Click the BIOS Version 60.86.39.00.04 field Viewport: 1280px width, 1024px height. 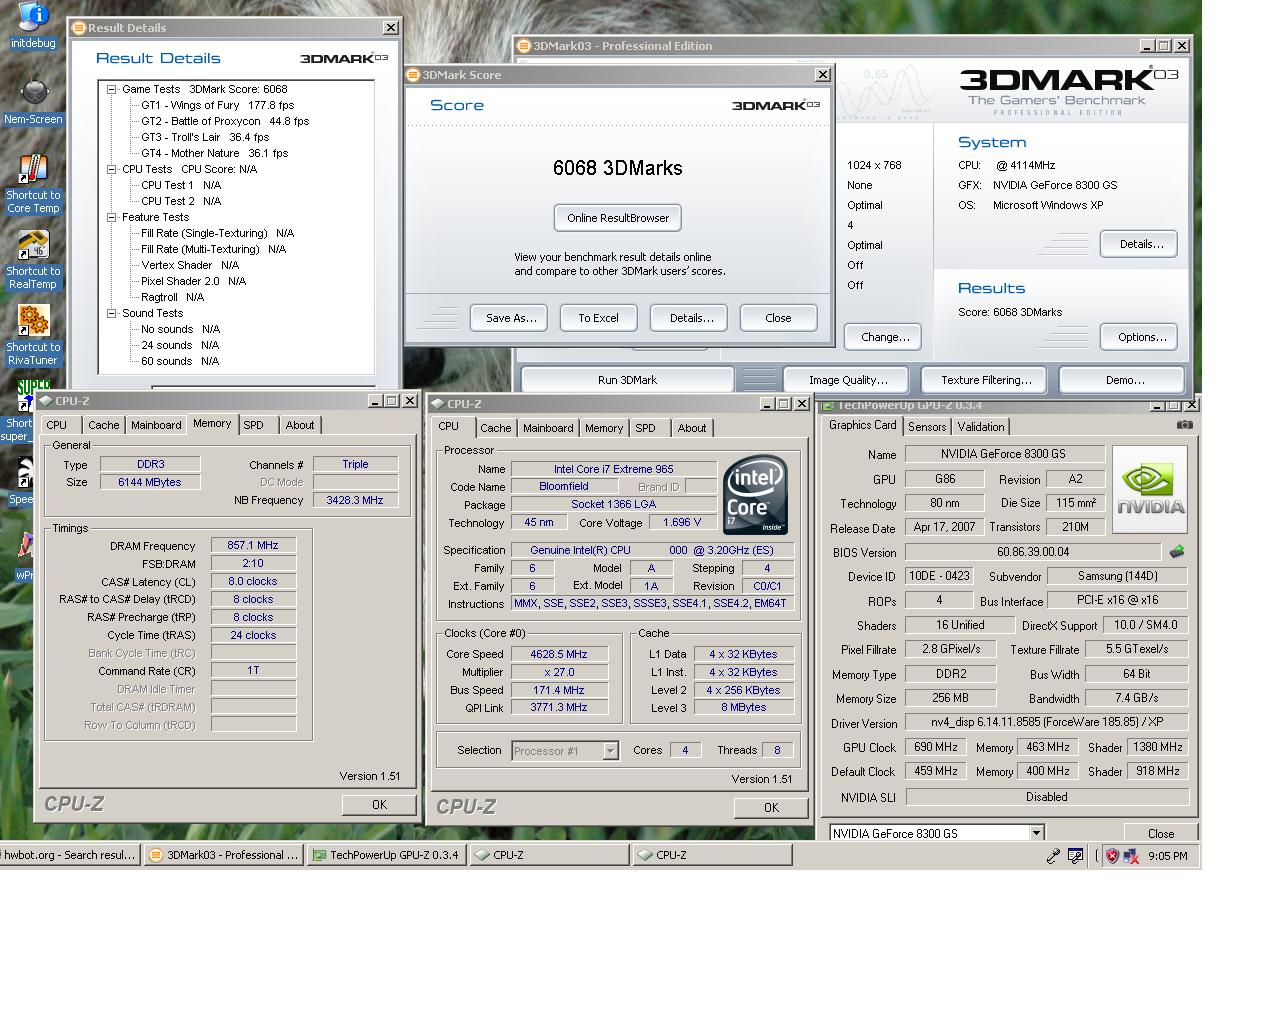tap(1032, 552)
